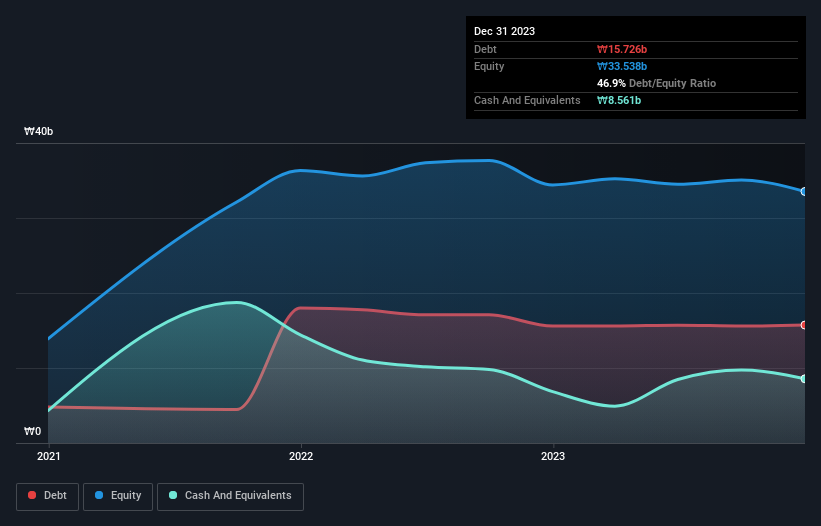This screenshot has width=821, height=526.
Task: Click the Dec 31 2023 tooltip date
Action: coord(504,31)
